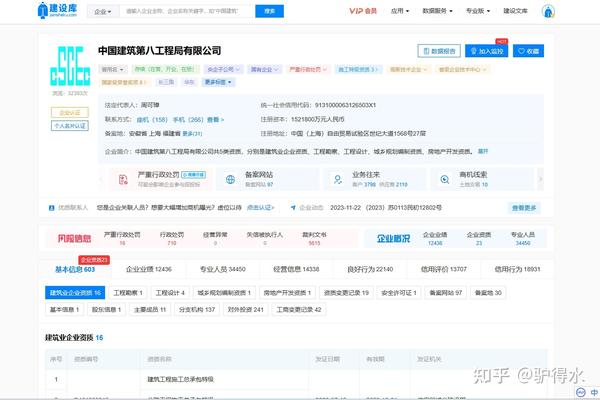Click the heart 收藏 button
Image resolution: width=600 pixels, height=400 pixels.
(x=528, y=51)
